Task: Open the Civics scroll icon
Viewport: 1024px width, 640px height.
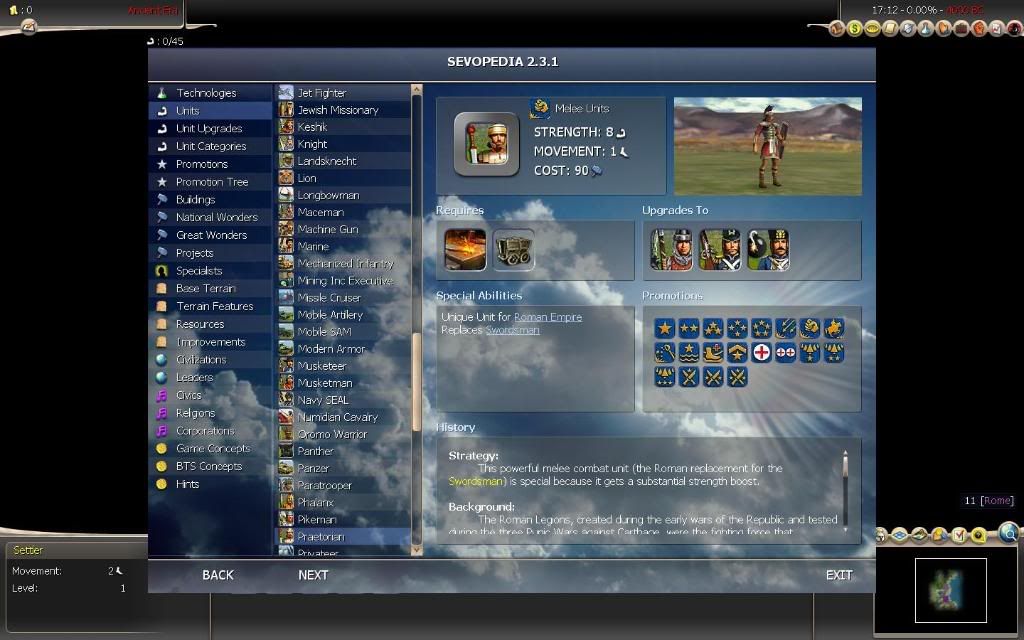Action: pos(890,28)
